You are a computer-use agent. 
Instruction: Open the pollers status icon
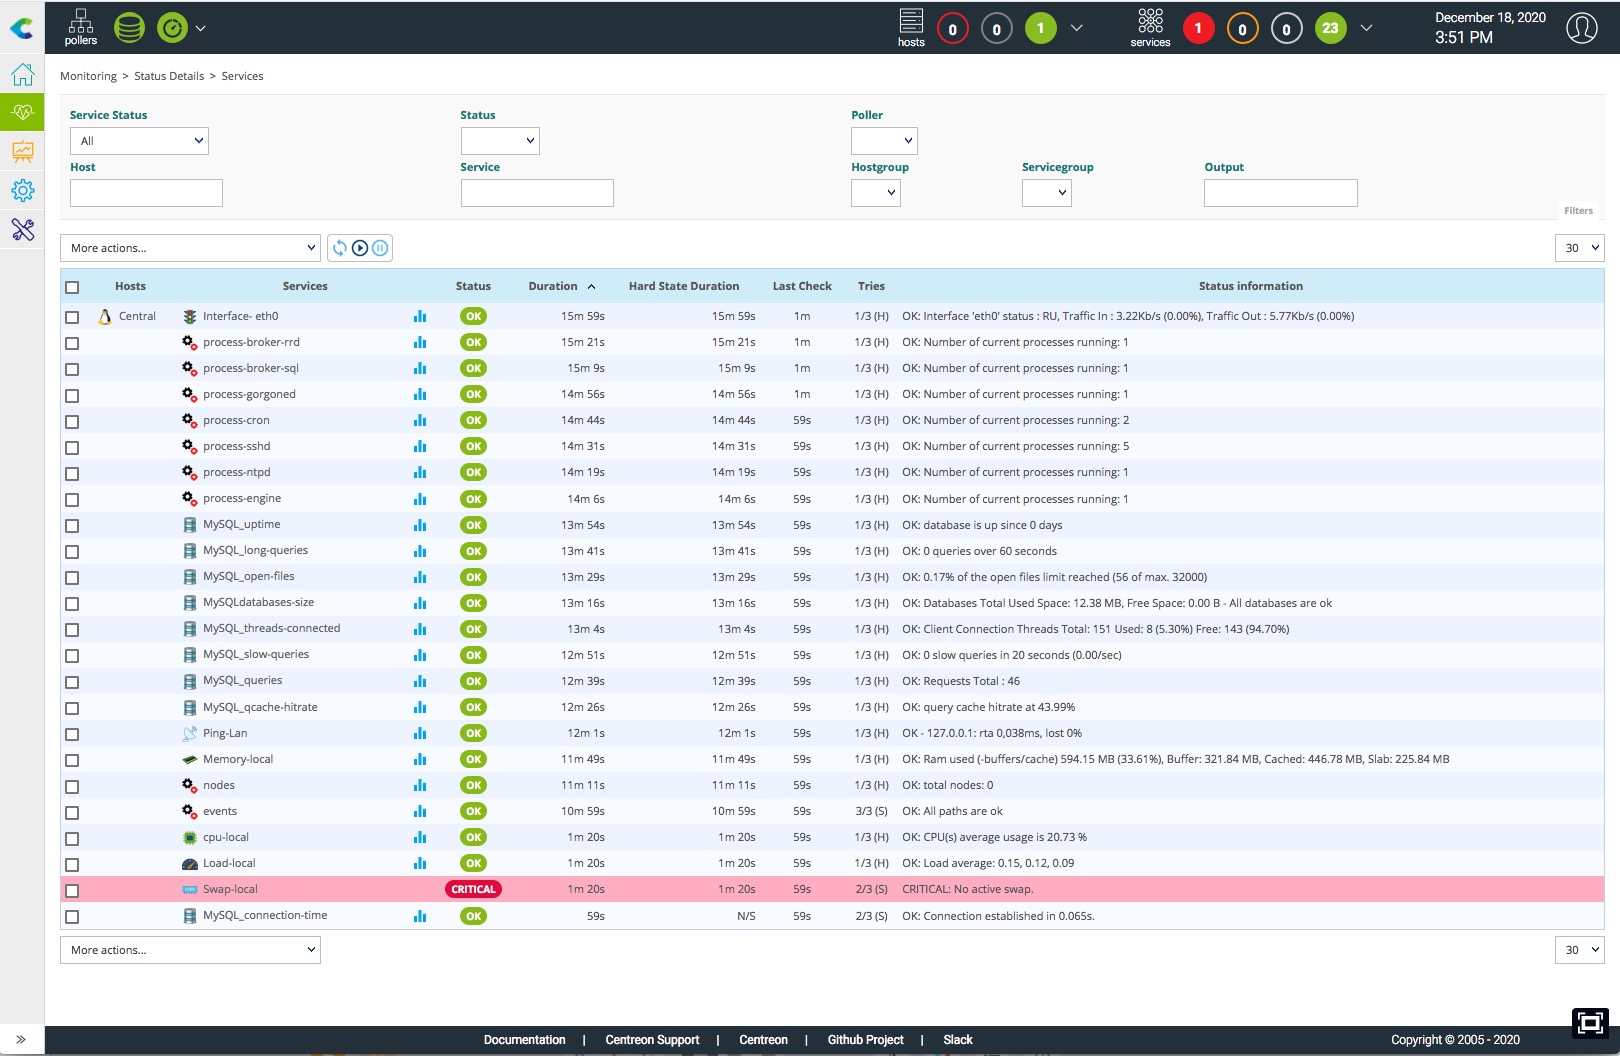(x=80, y=27)
